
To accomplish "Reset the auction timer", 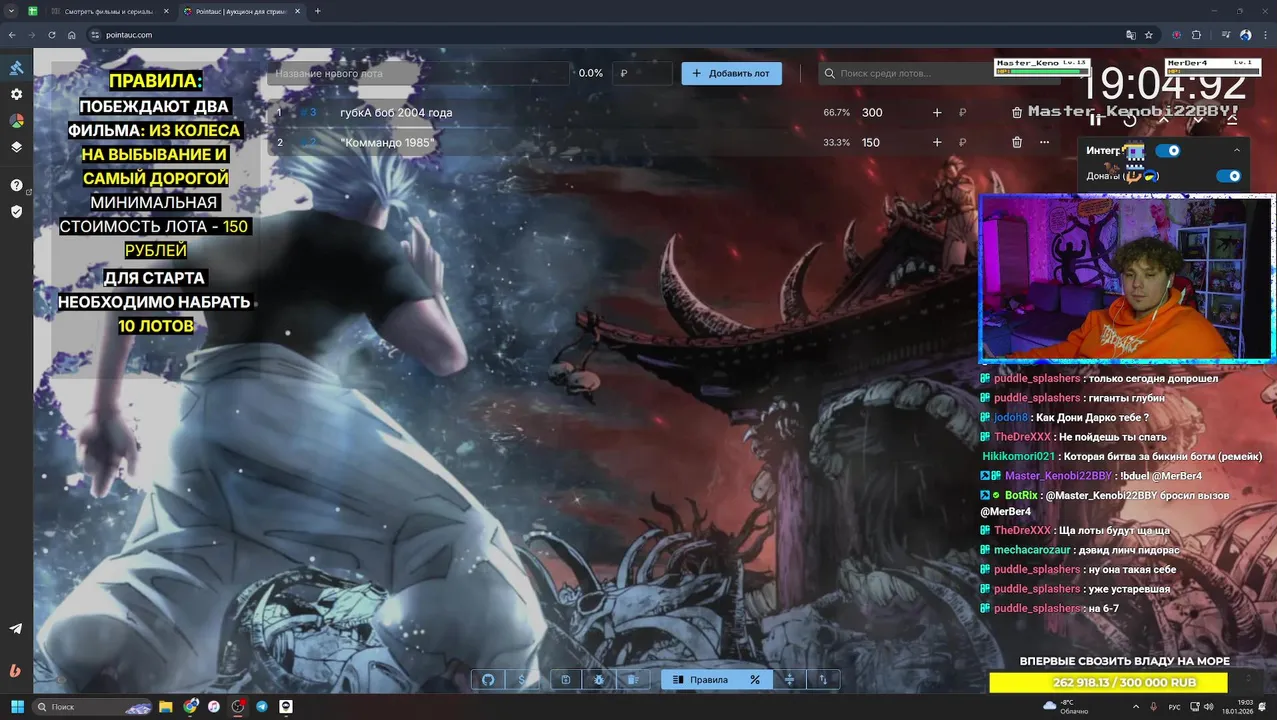I will [x=1130, y=120].
